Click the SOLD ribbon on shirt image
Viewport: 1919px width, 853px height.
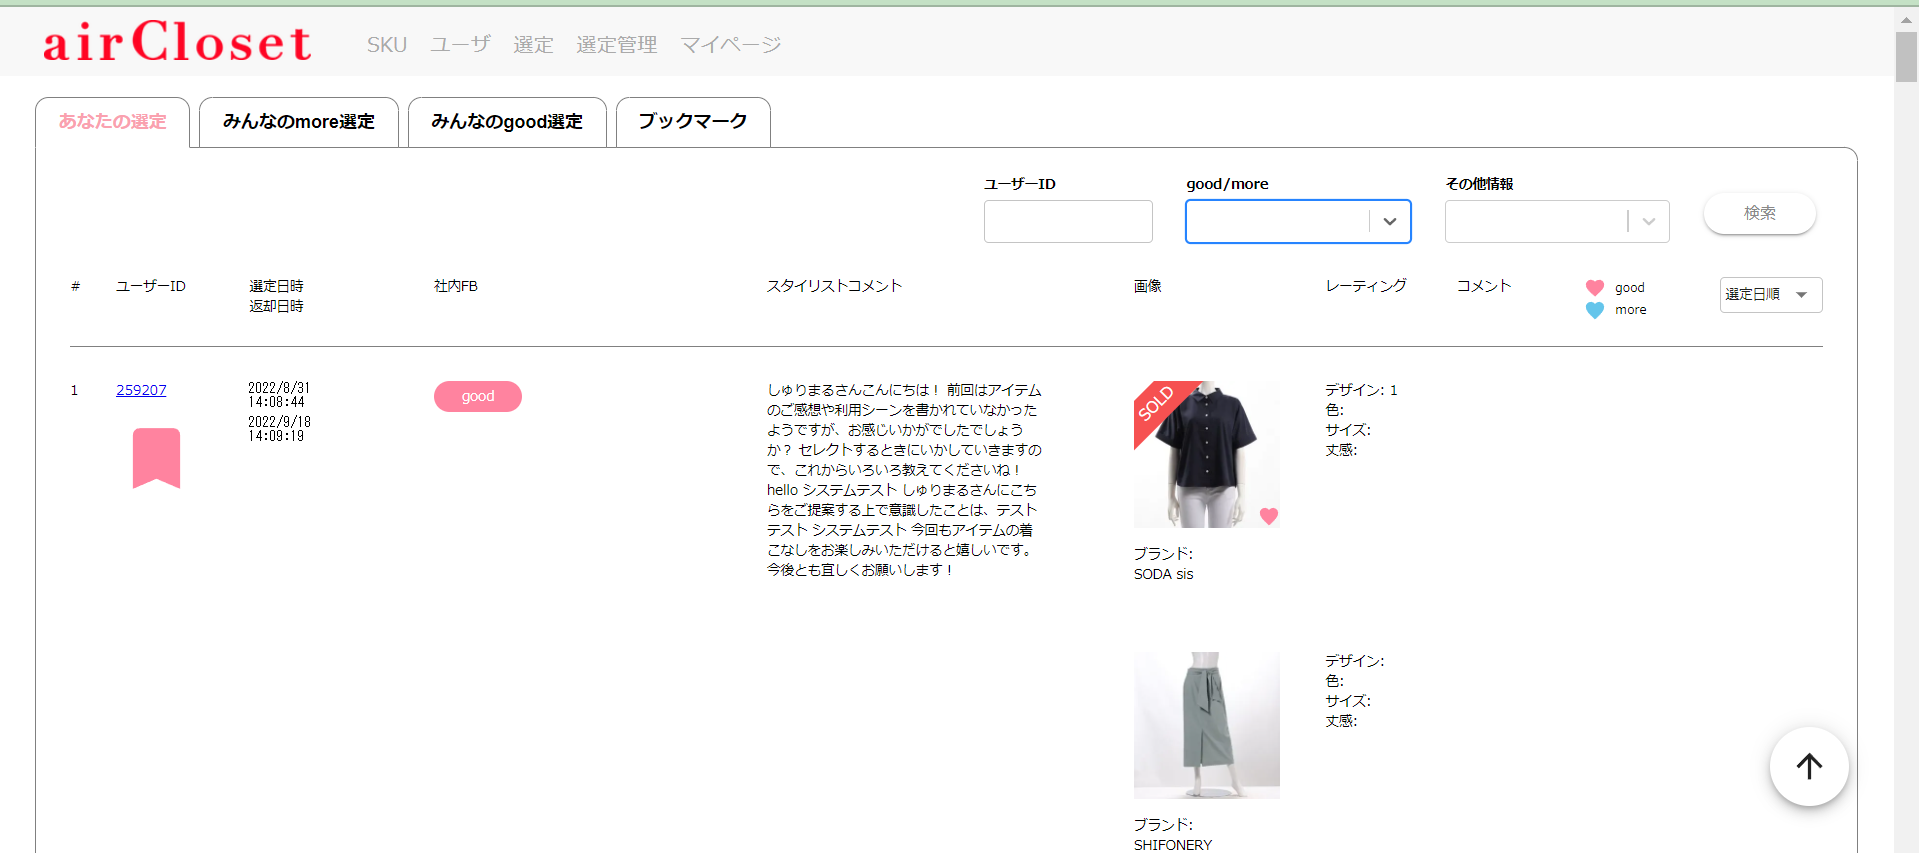pos(1157,403)
